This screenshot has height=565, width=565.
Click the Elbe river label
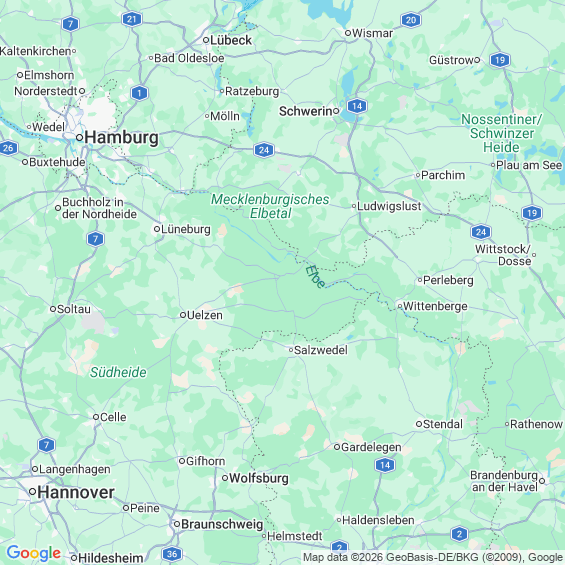tap(315, 277)
